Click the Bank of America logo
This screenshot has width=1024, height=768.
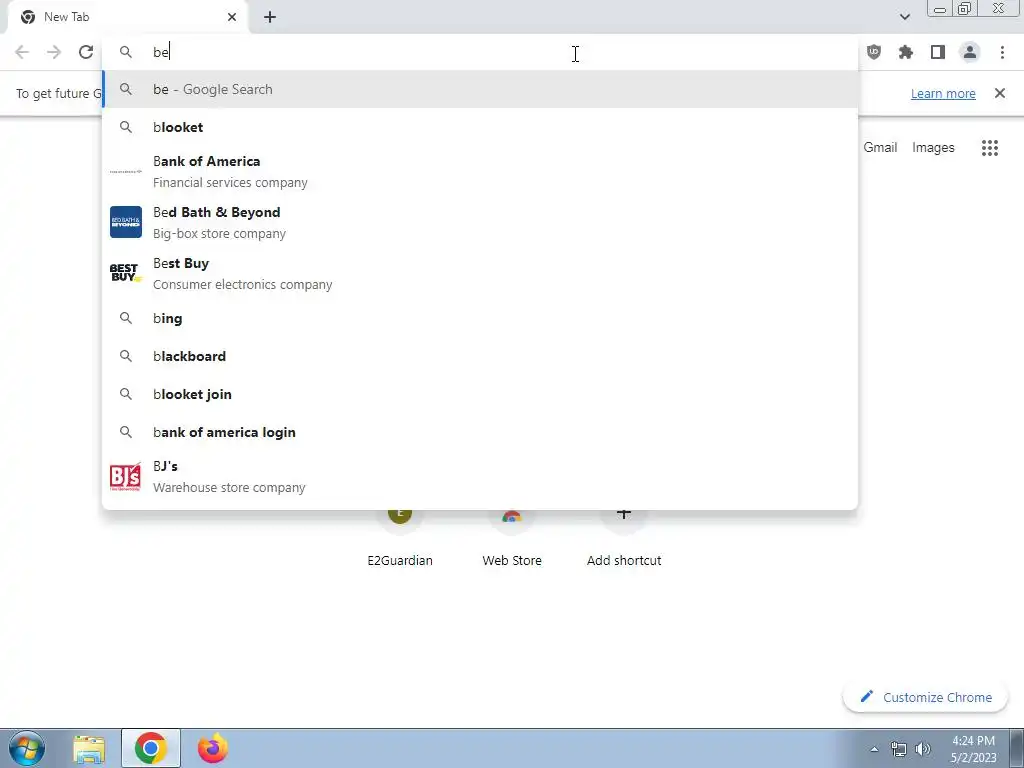coord(125,171)
